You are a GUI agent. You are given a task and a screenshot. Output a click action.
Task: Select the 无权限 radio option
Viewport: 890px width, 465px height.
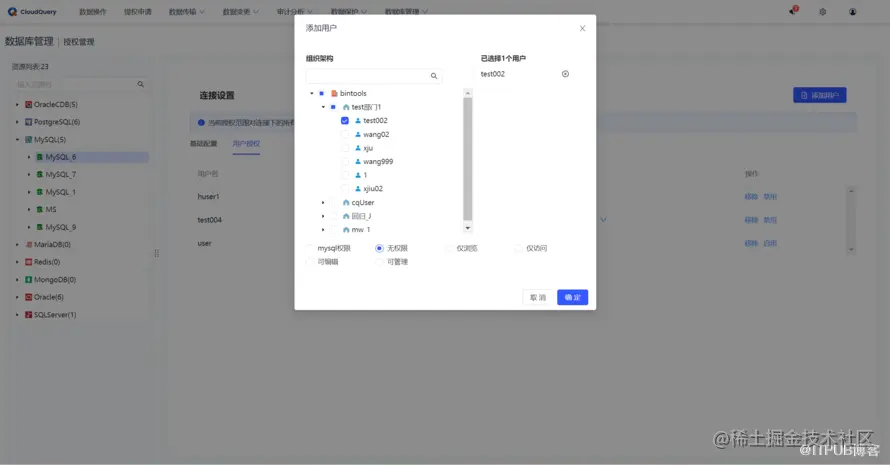(x=379, y=248)
